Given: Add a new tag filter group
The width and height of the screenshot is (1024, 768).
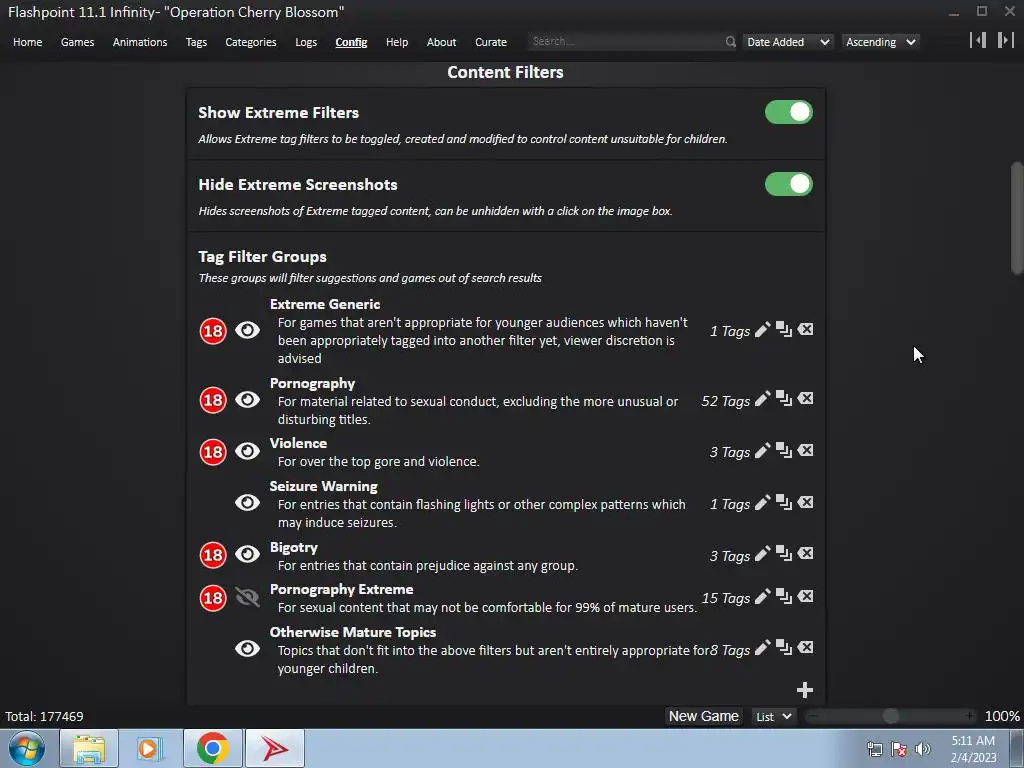Looking at the screenshot, I should 805,690.
